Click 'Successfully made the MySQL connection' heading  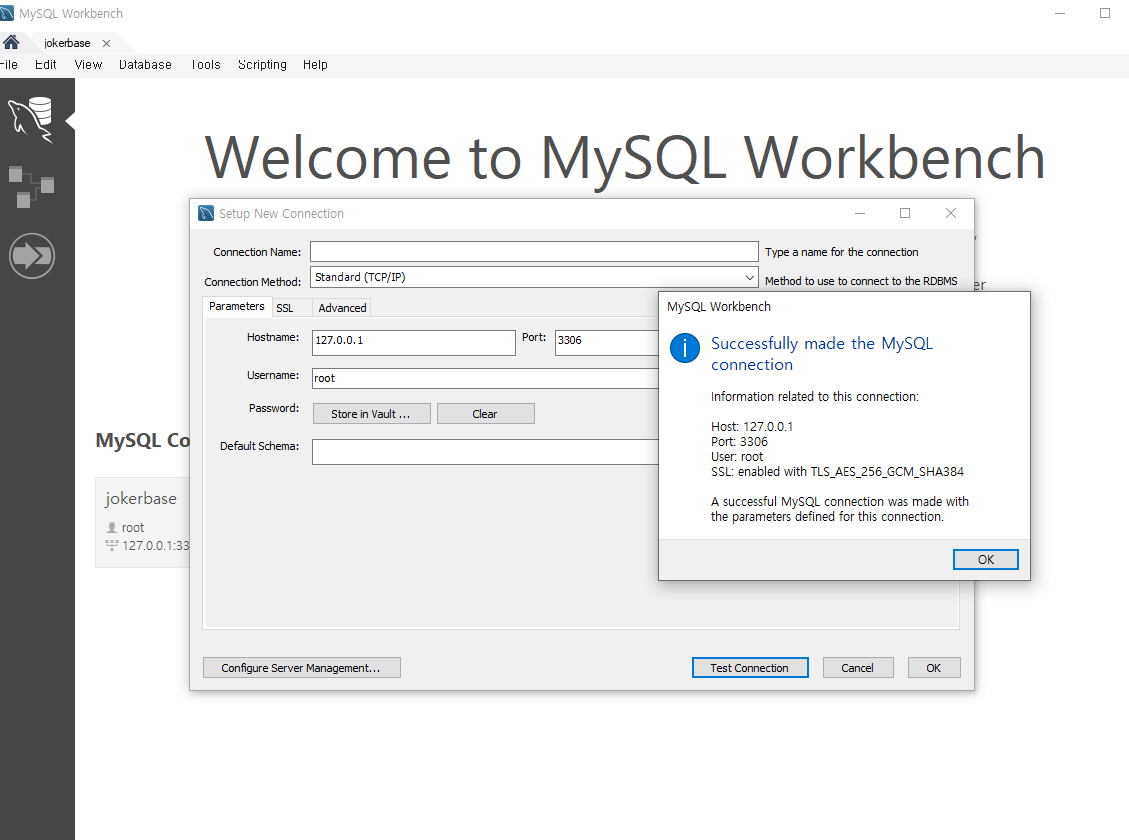coord(822,353)
